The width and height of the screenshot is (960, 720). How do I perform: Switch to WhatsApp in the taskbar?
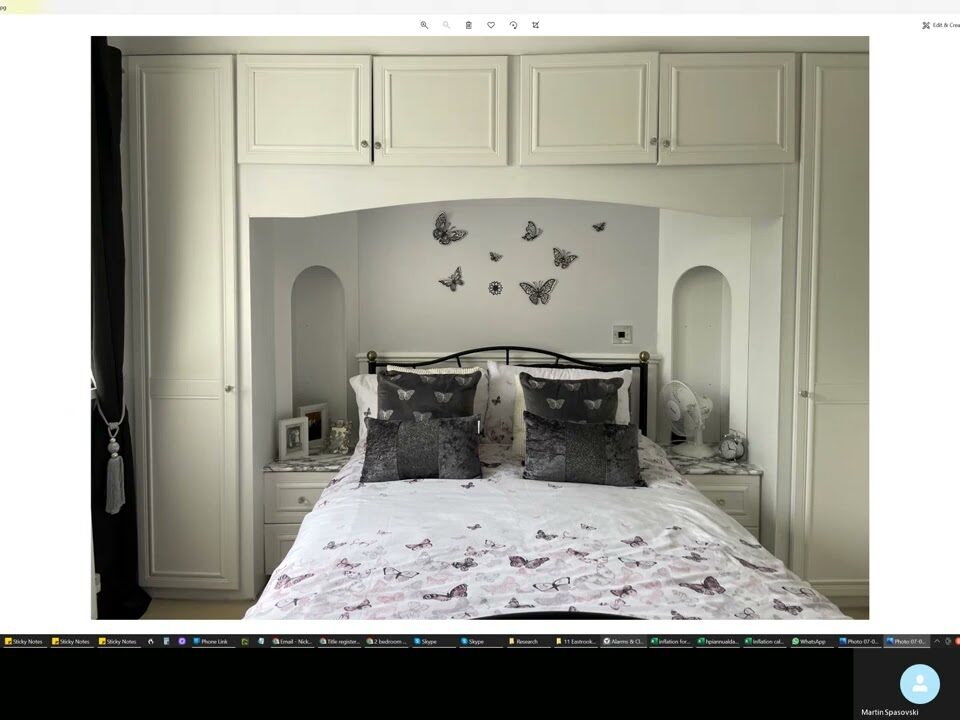(809, 641)
